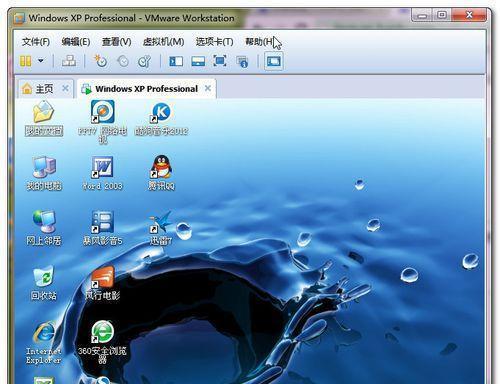
Task: Select the 回收站 recycle bin icon
Action: tap(43, 283)
